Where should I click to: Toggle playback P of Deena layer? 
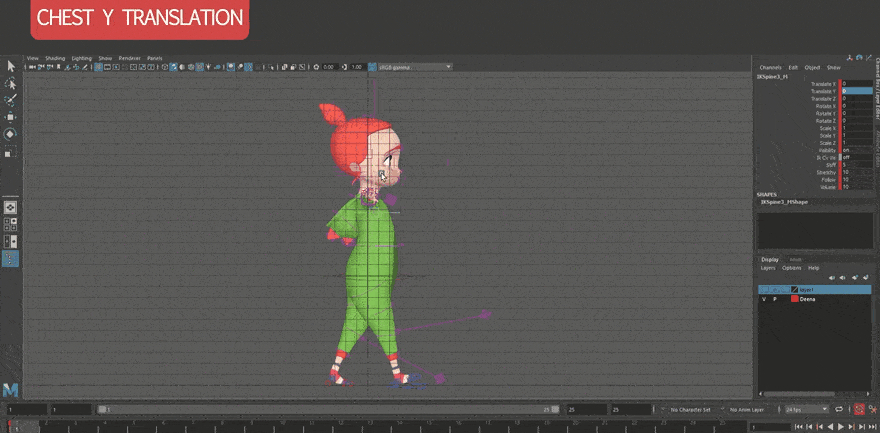774,299
